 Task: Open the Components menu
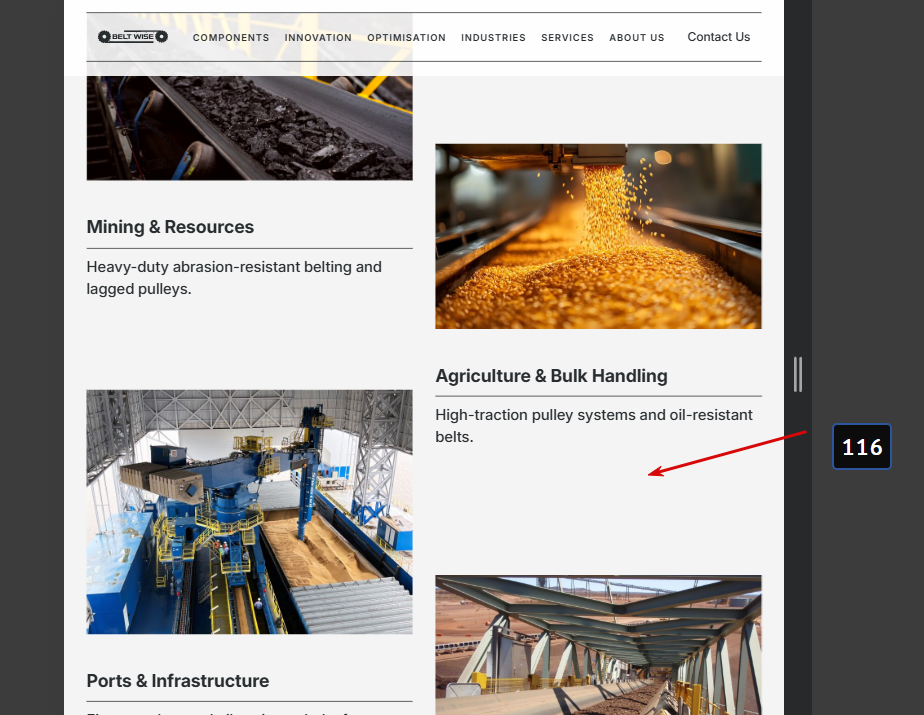tap(231, 38)
